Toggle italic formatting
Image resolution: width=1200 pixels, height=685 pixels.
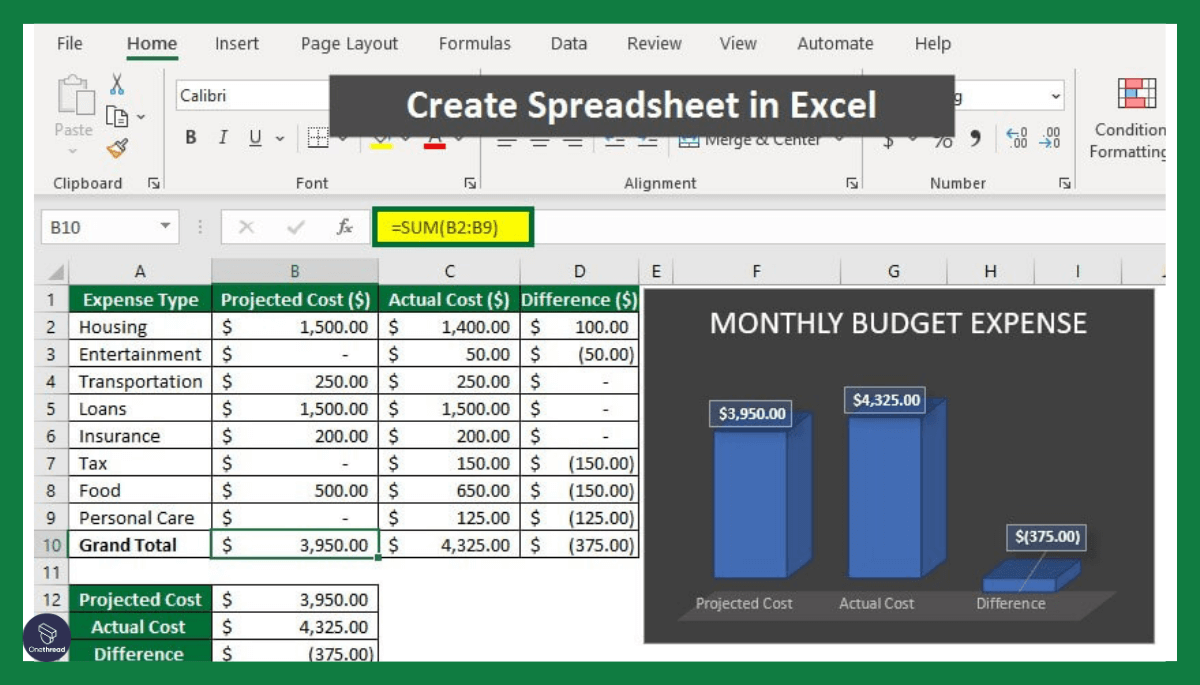tap(222, 138)
